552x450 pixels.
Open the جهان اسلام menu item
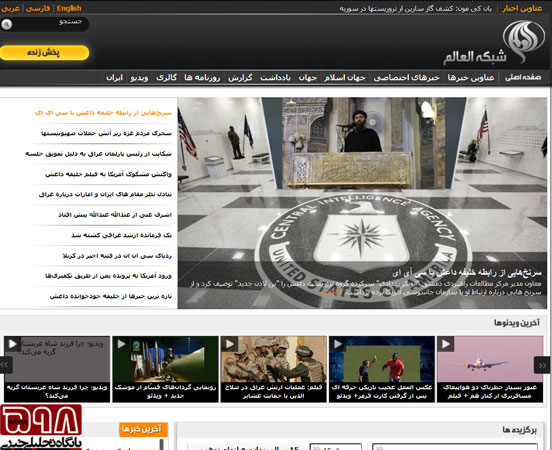point(345,77)
